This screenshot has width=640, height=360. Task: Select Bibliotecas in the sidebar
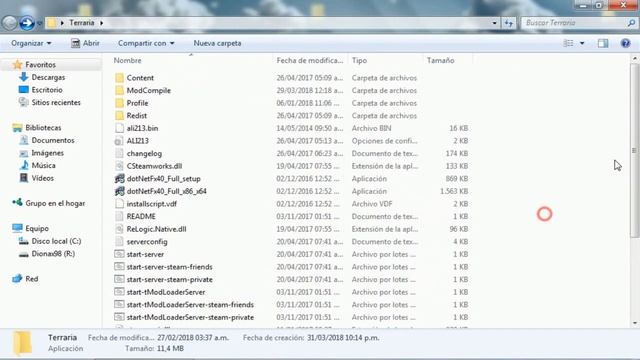click(43, 128)
